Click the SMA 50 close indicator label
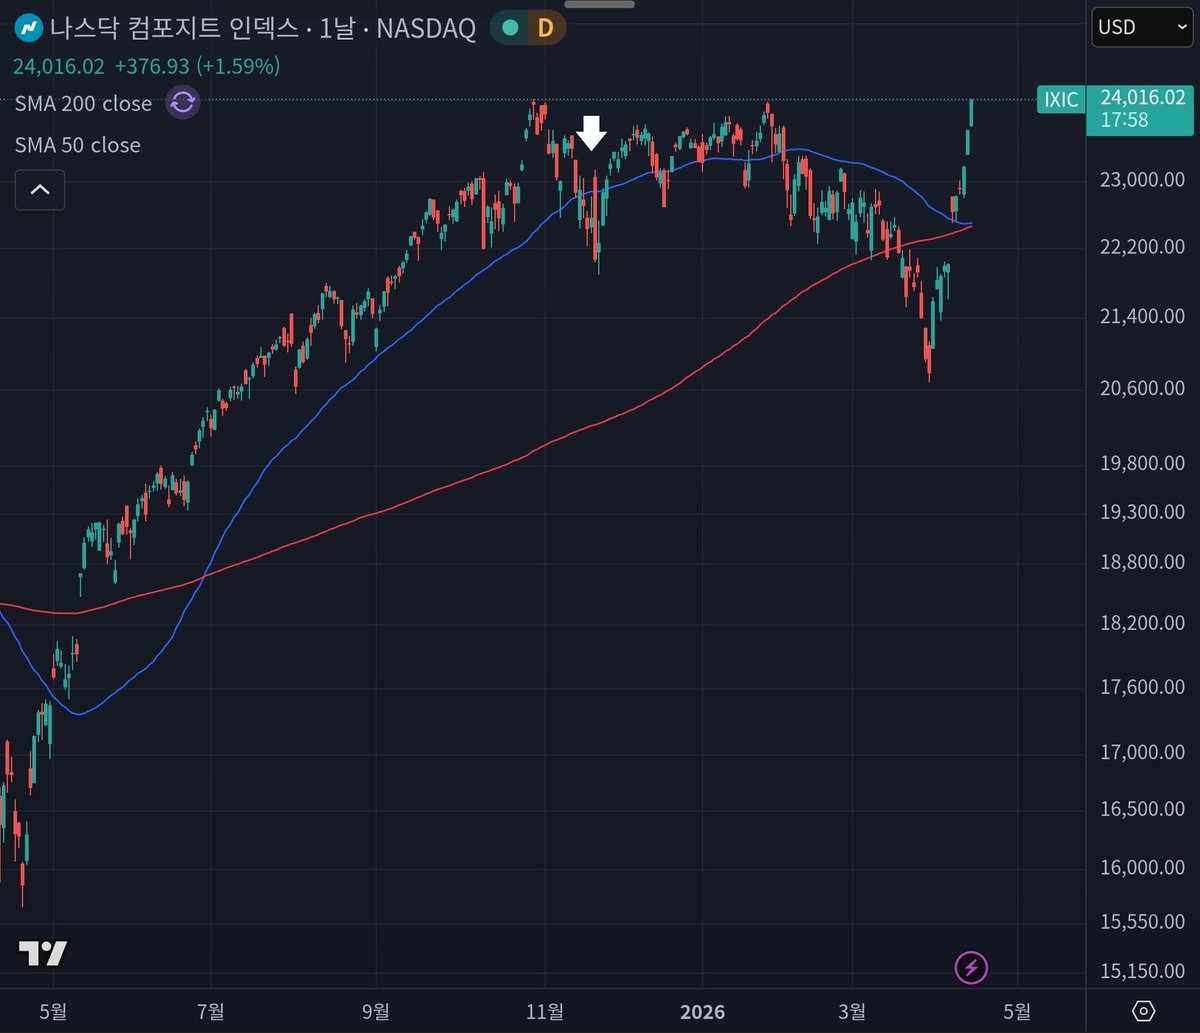This screenshot has width=1200, height=1033. pyautogui.click(x=77, y=145)
